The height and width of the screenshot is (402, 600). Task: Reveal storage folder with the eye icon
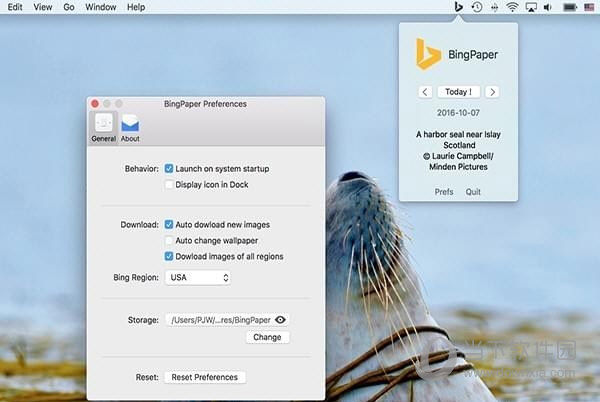280,320
